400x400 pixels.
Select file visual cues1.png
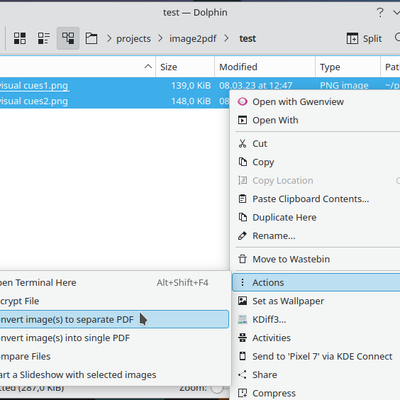[x=34, y=86]
